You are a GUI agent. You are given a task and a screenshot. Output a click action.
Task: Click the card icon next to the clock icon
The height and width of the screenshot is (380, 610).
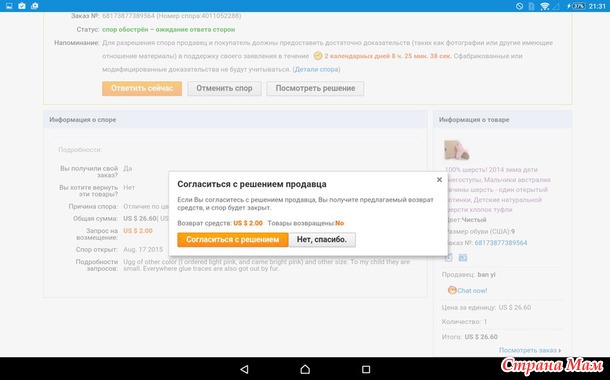[x=463, y=257]
